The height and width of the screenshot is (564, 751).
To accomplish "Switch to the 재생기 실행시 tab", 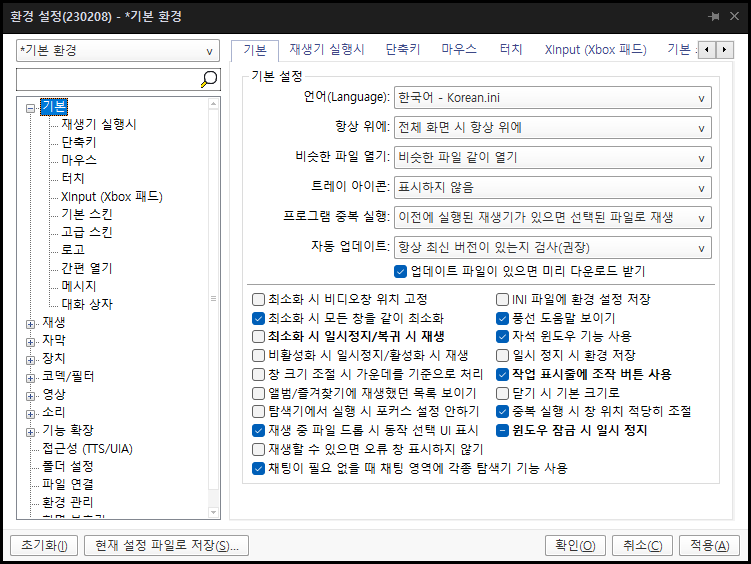I will [327, 49].
